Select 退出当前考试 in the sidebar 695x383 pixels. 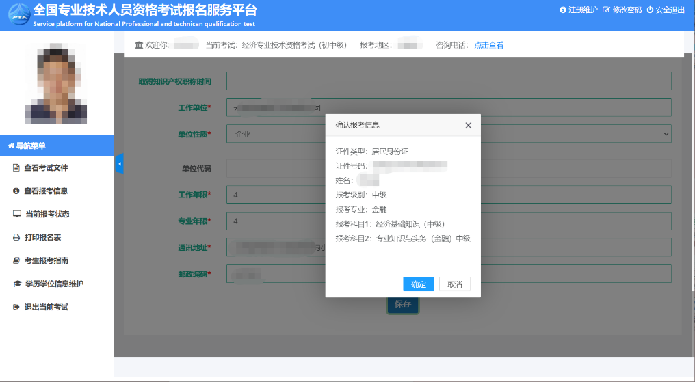46,307
